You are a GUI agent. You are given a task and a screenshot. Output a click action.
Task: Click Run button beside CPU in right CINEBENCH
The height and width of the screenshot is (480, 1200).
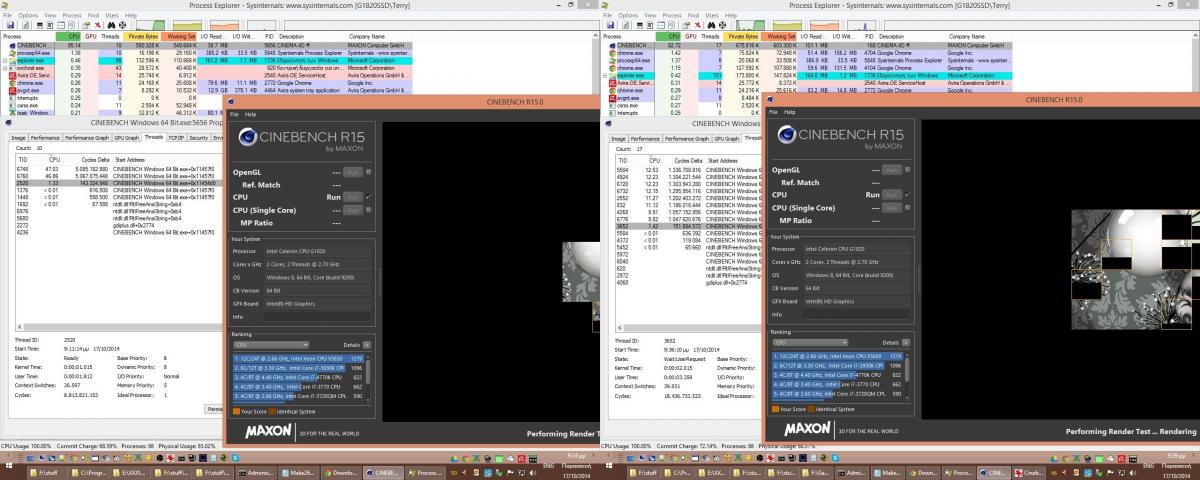pos(892,197)
